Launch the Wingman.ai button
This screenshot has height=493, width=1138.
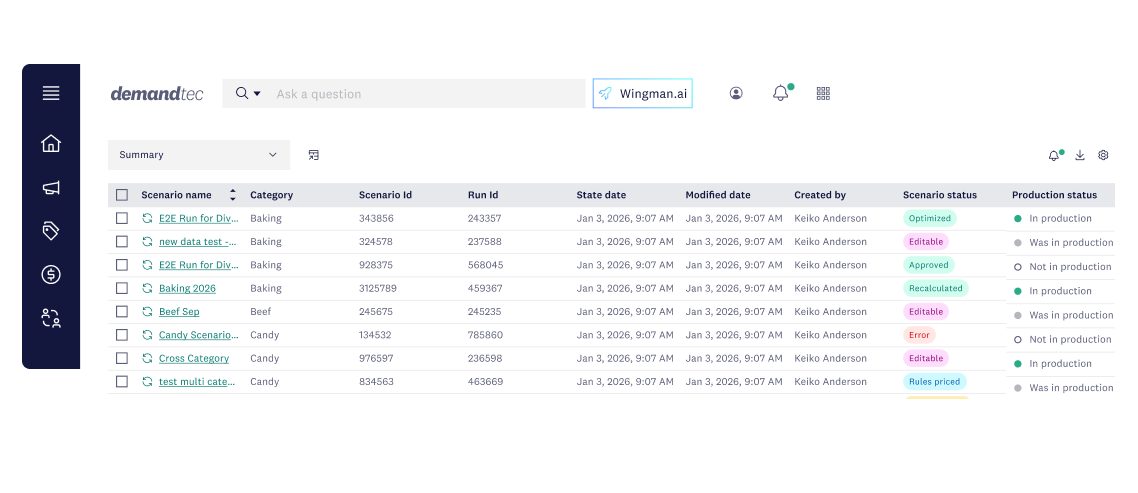pyautogui.click(x=642, y=94)
